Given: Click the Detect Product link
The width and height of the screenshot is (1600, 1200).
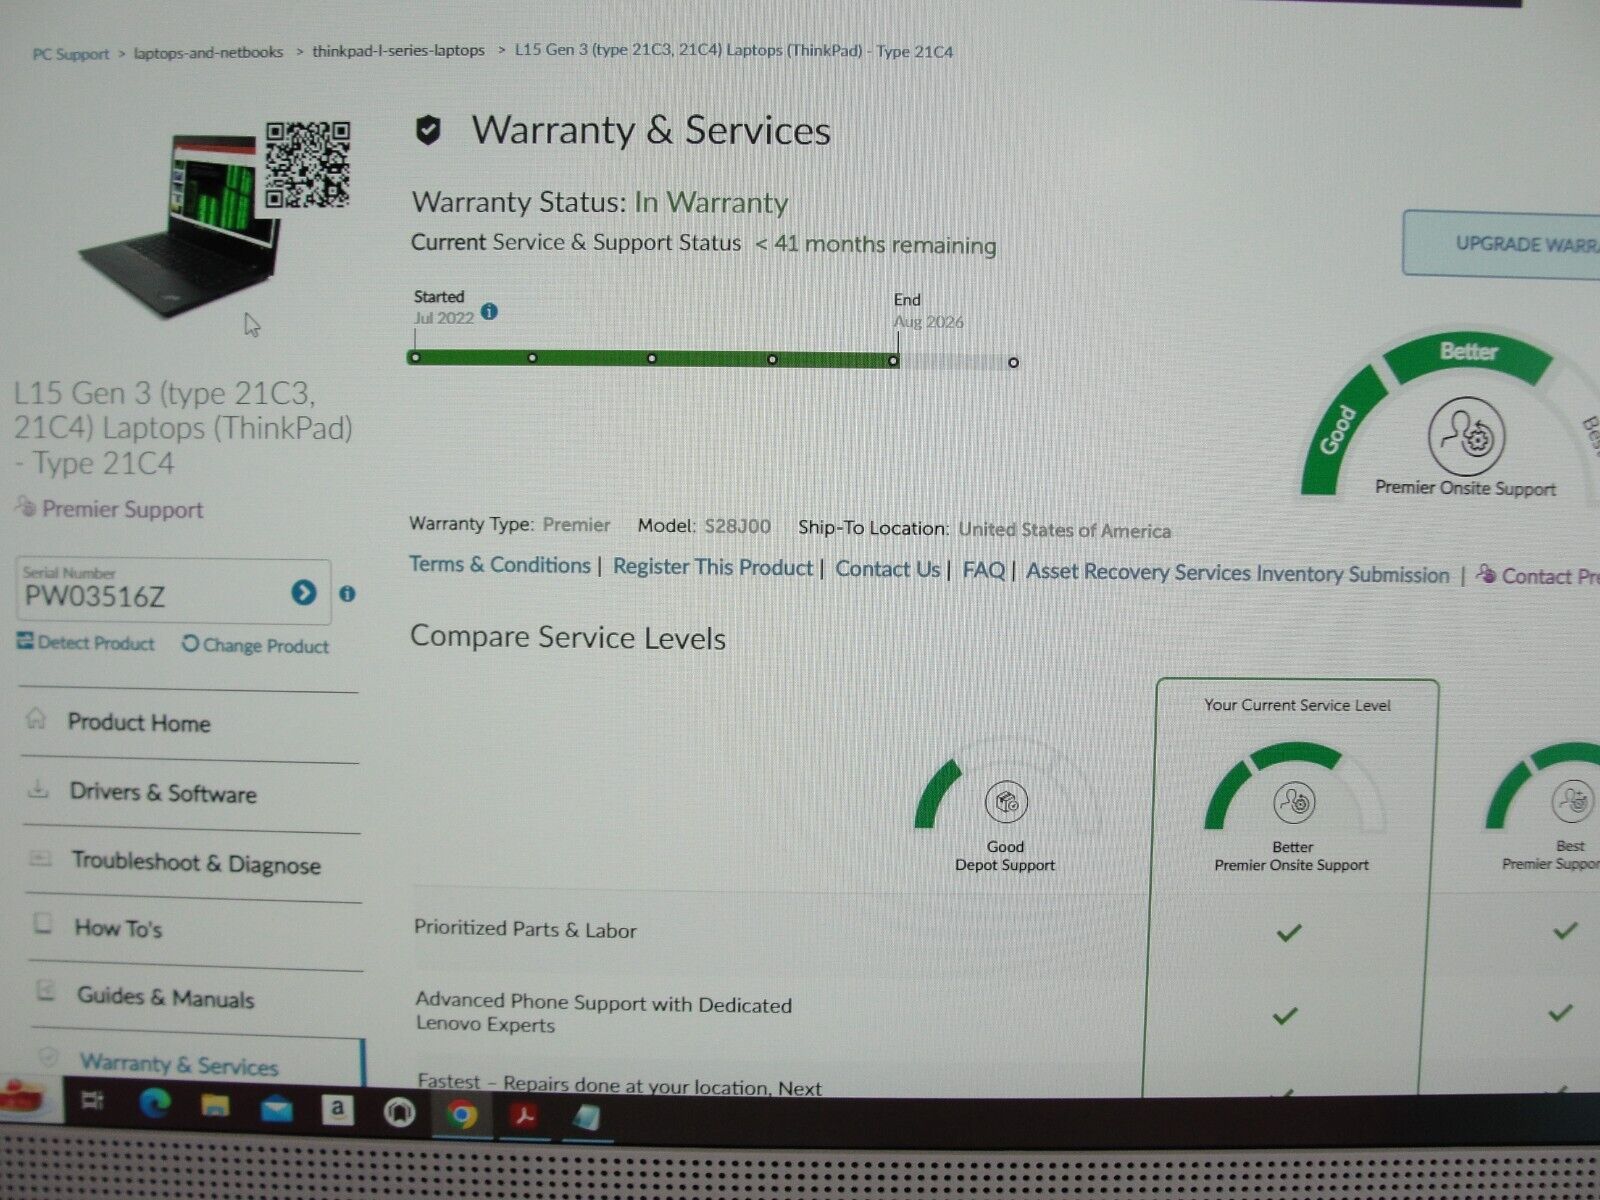Looking at the screenshot, I should click(x=86, y=643).
